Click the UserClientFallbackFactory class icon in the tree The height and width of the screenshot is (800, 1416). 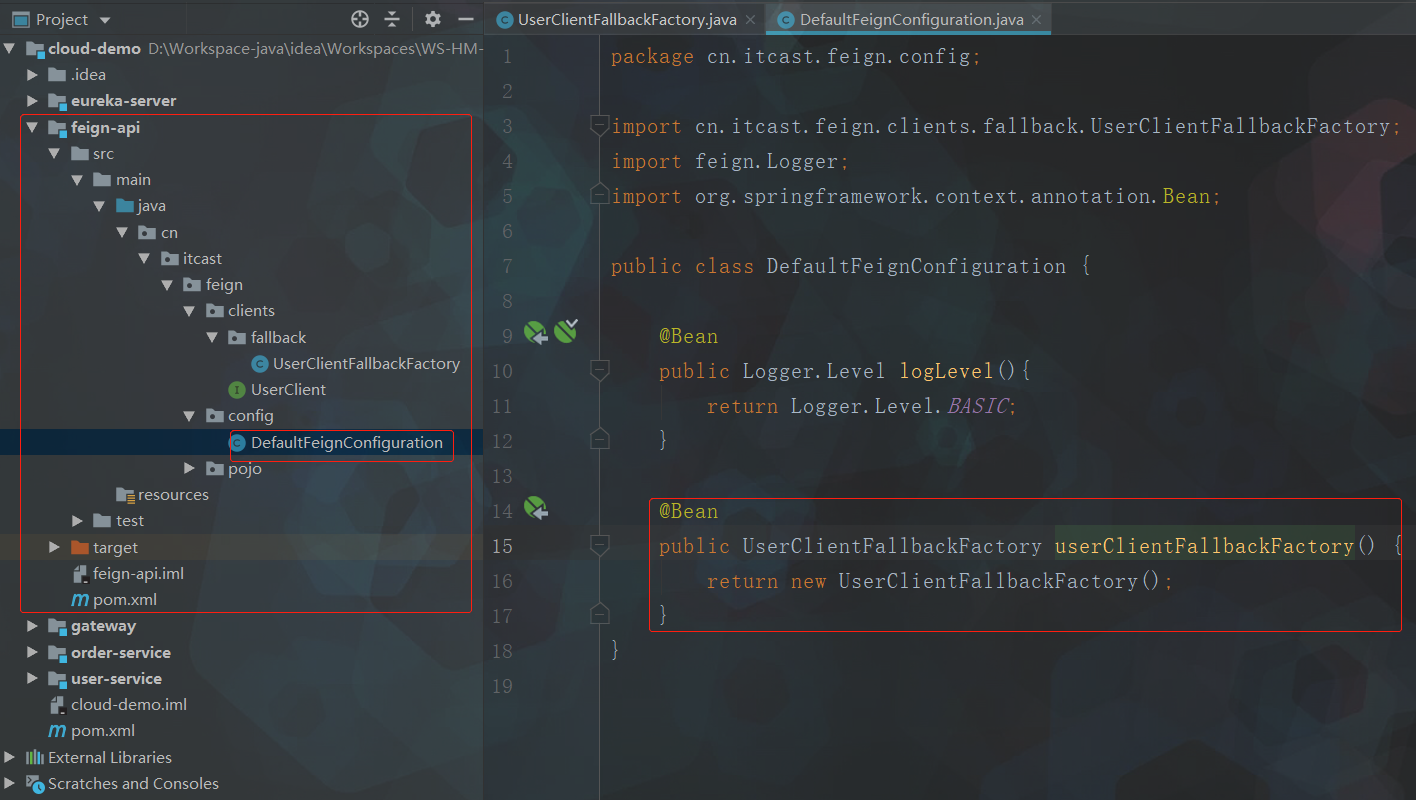pyautogui.click(x=260, y=364)
